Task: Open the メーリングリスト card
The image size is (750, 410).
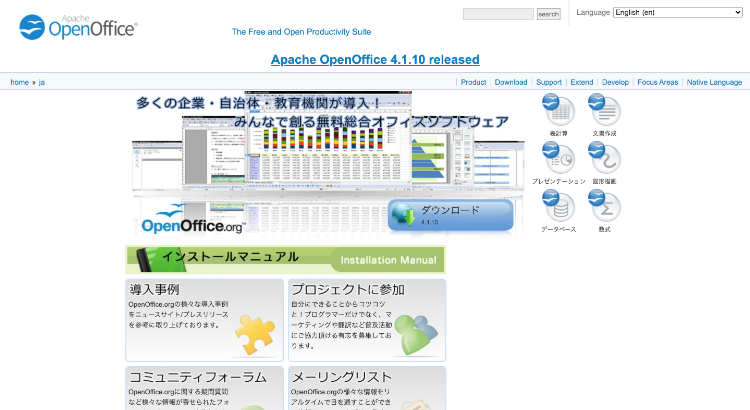Action: (367, 388)
